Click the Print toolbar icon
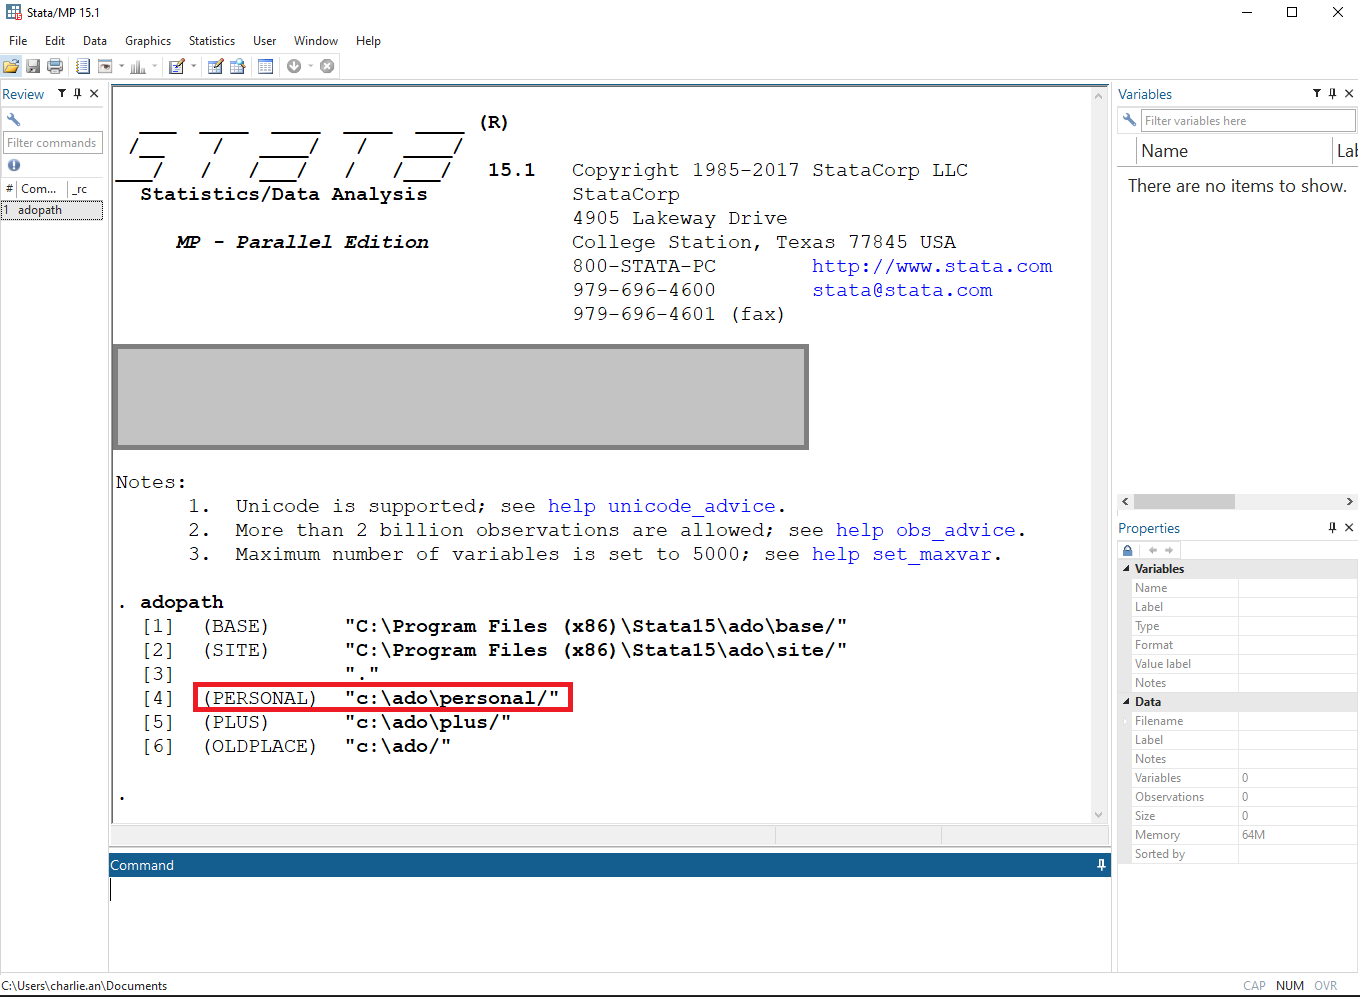 pos(55,66)
